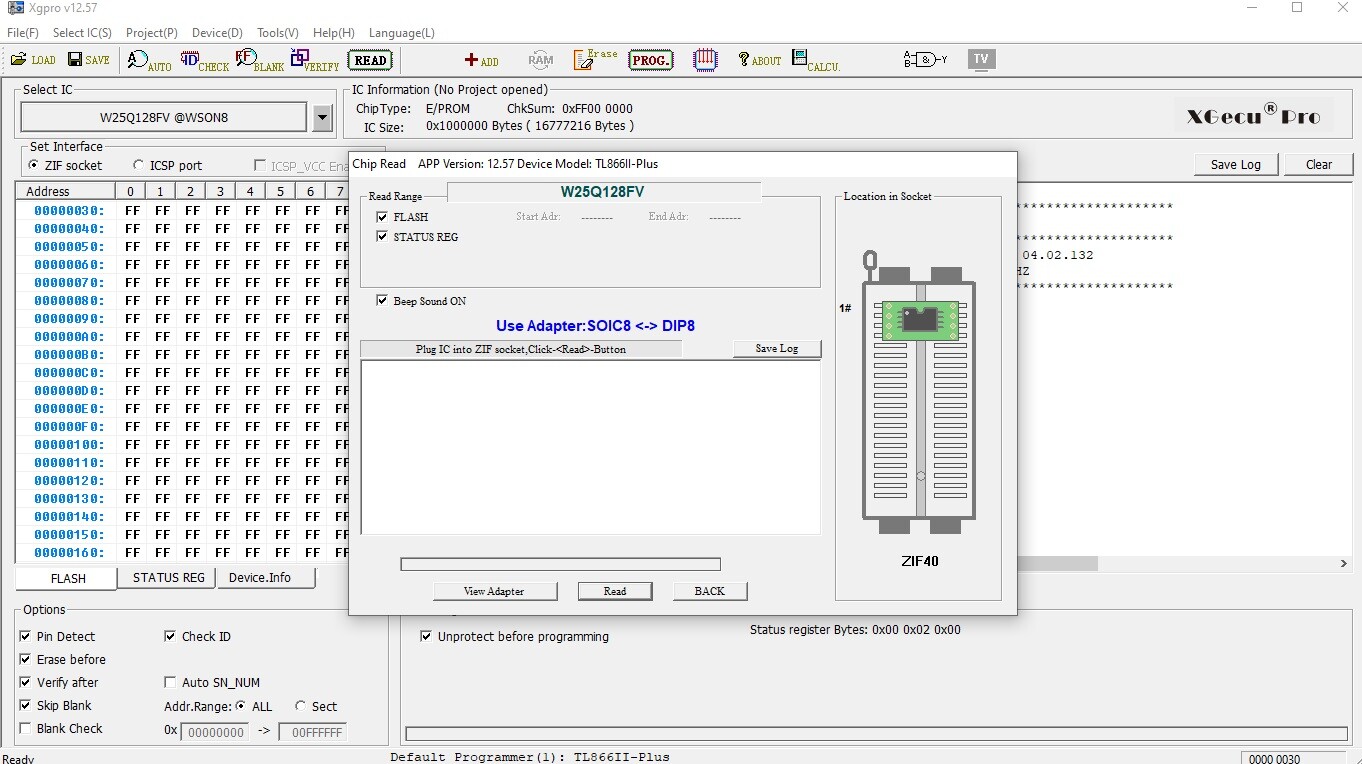Viewport: 1362px width, 764px height.
Task: Click the SAVE toolbar icon
Action: click(88, 60)
